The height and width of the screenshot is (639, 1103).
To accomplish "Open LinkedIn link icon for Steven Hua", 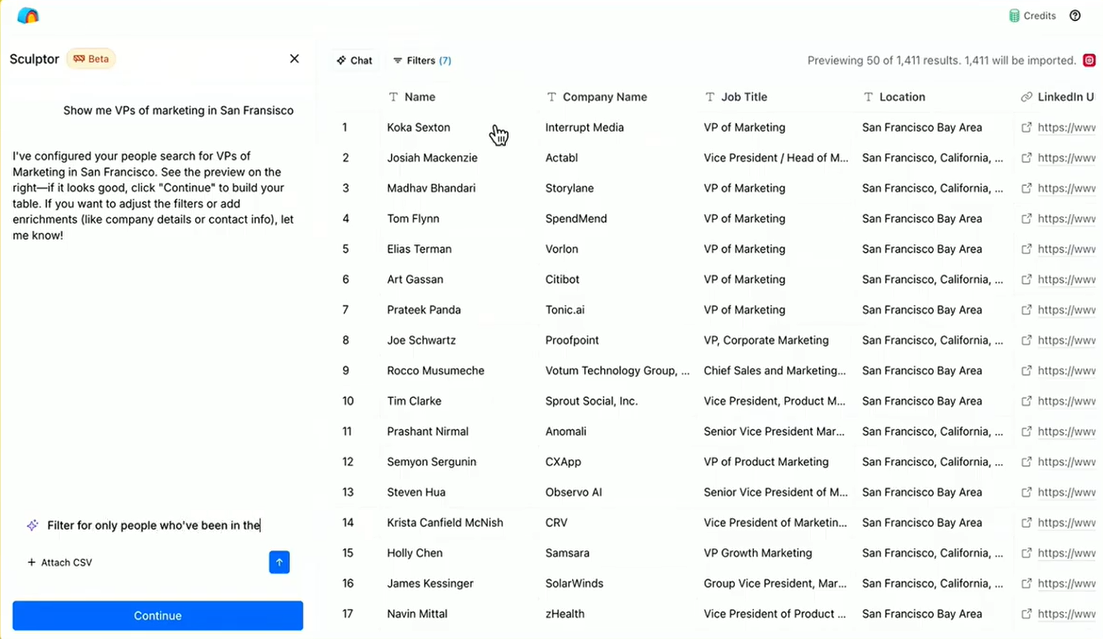I will click(x=1026, y=492).
